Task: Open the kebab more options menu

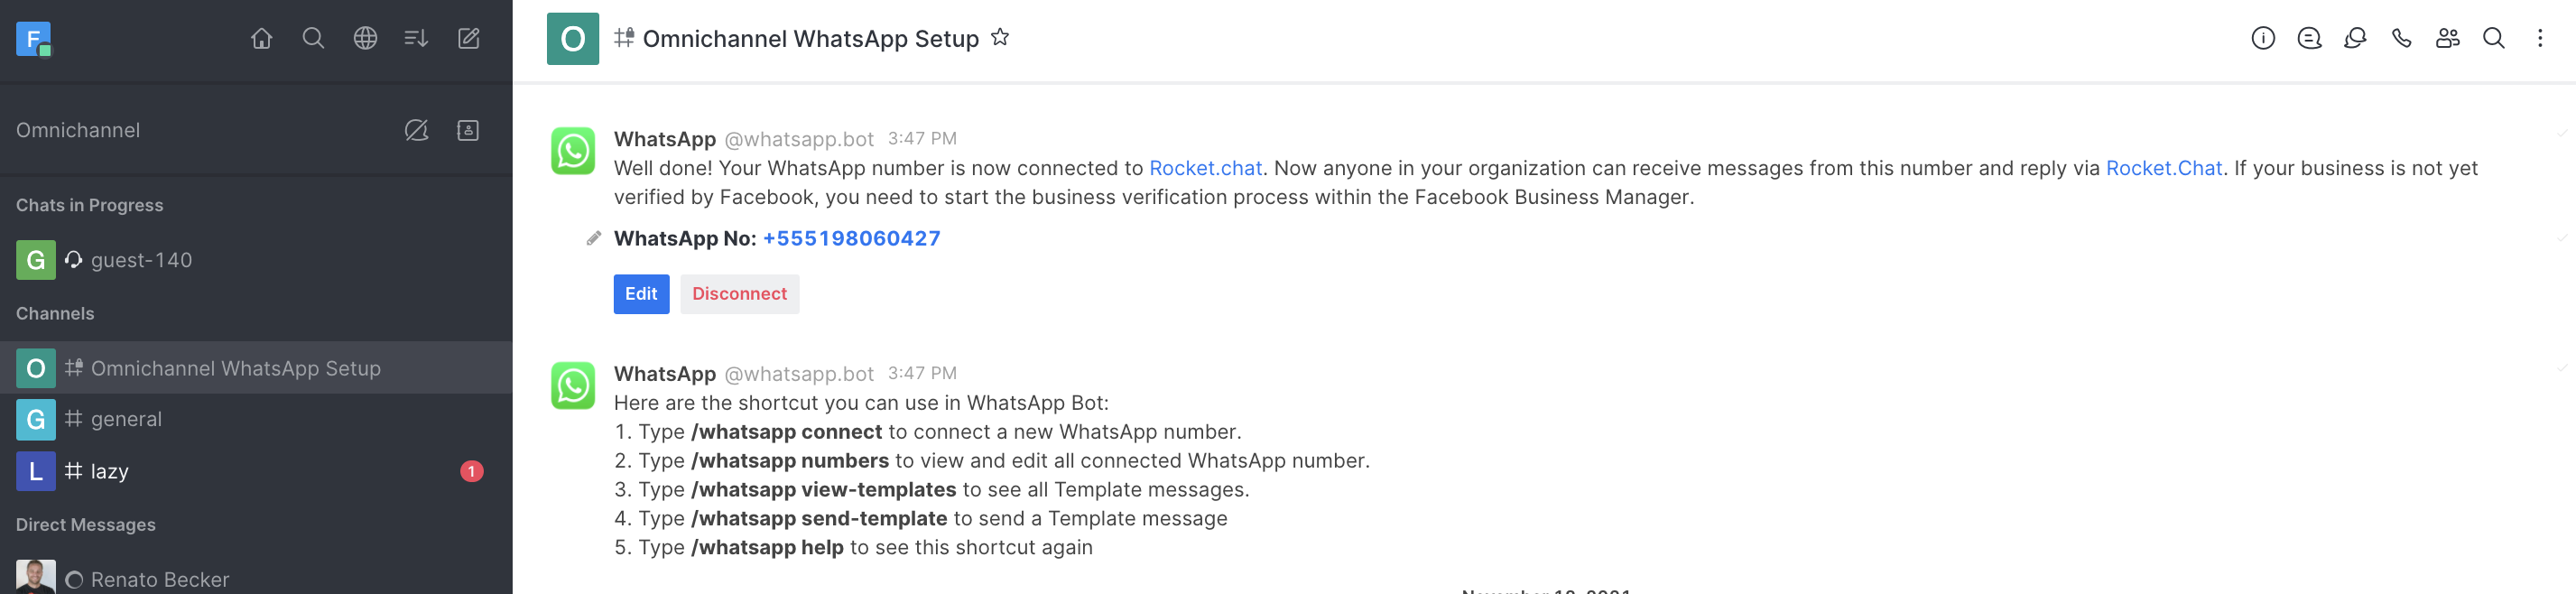Action: point(2540,39)
